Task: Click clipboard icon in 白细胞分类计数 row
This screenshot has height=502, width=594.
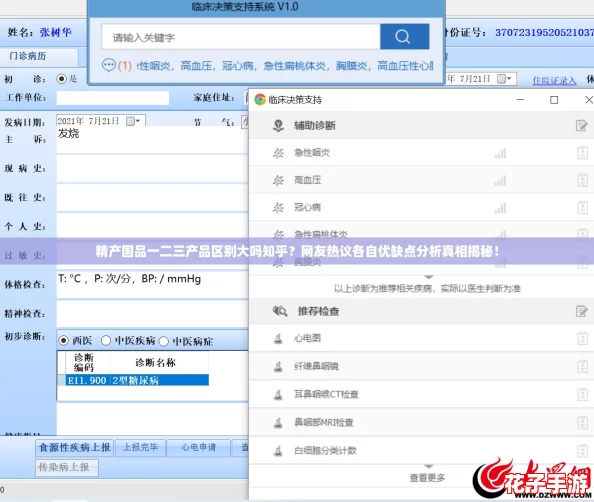Action: (x=582, y=450)
